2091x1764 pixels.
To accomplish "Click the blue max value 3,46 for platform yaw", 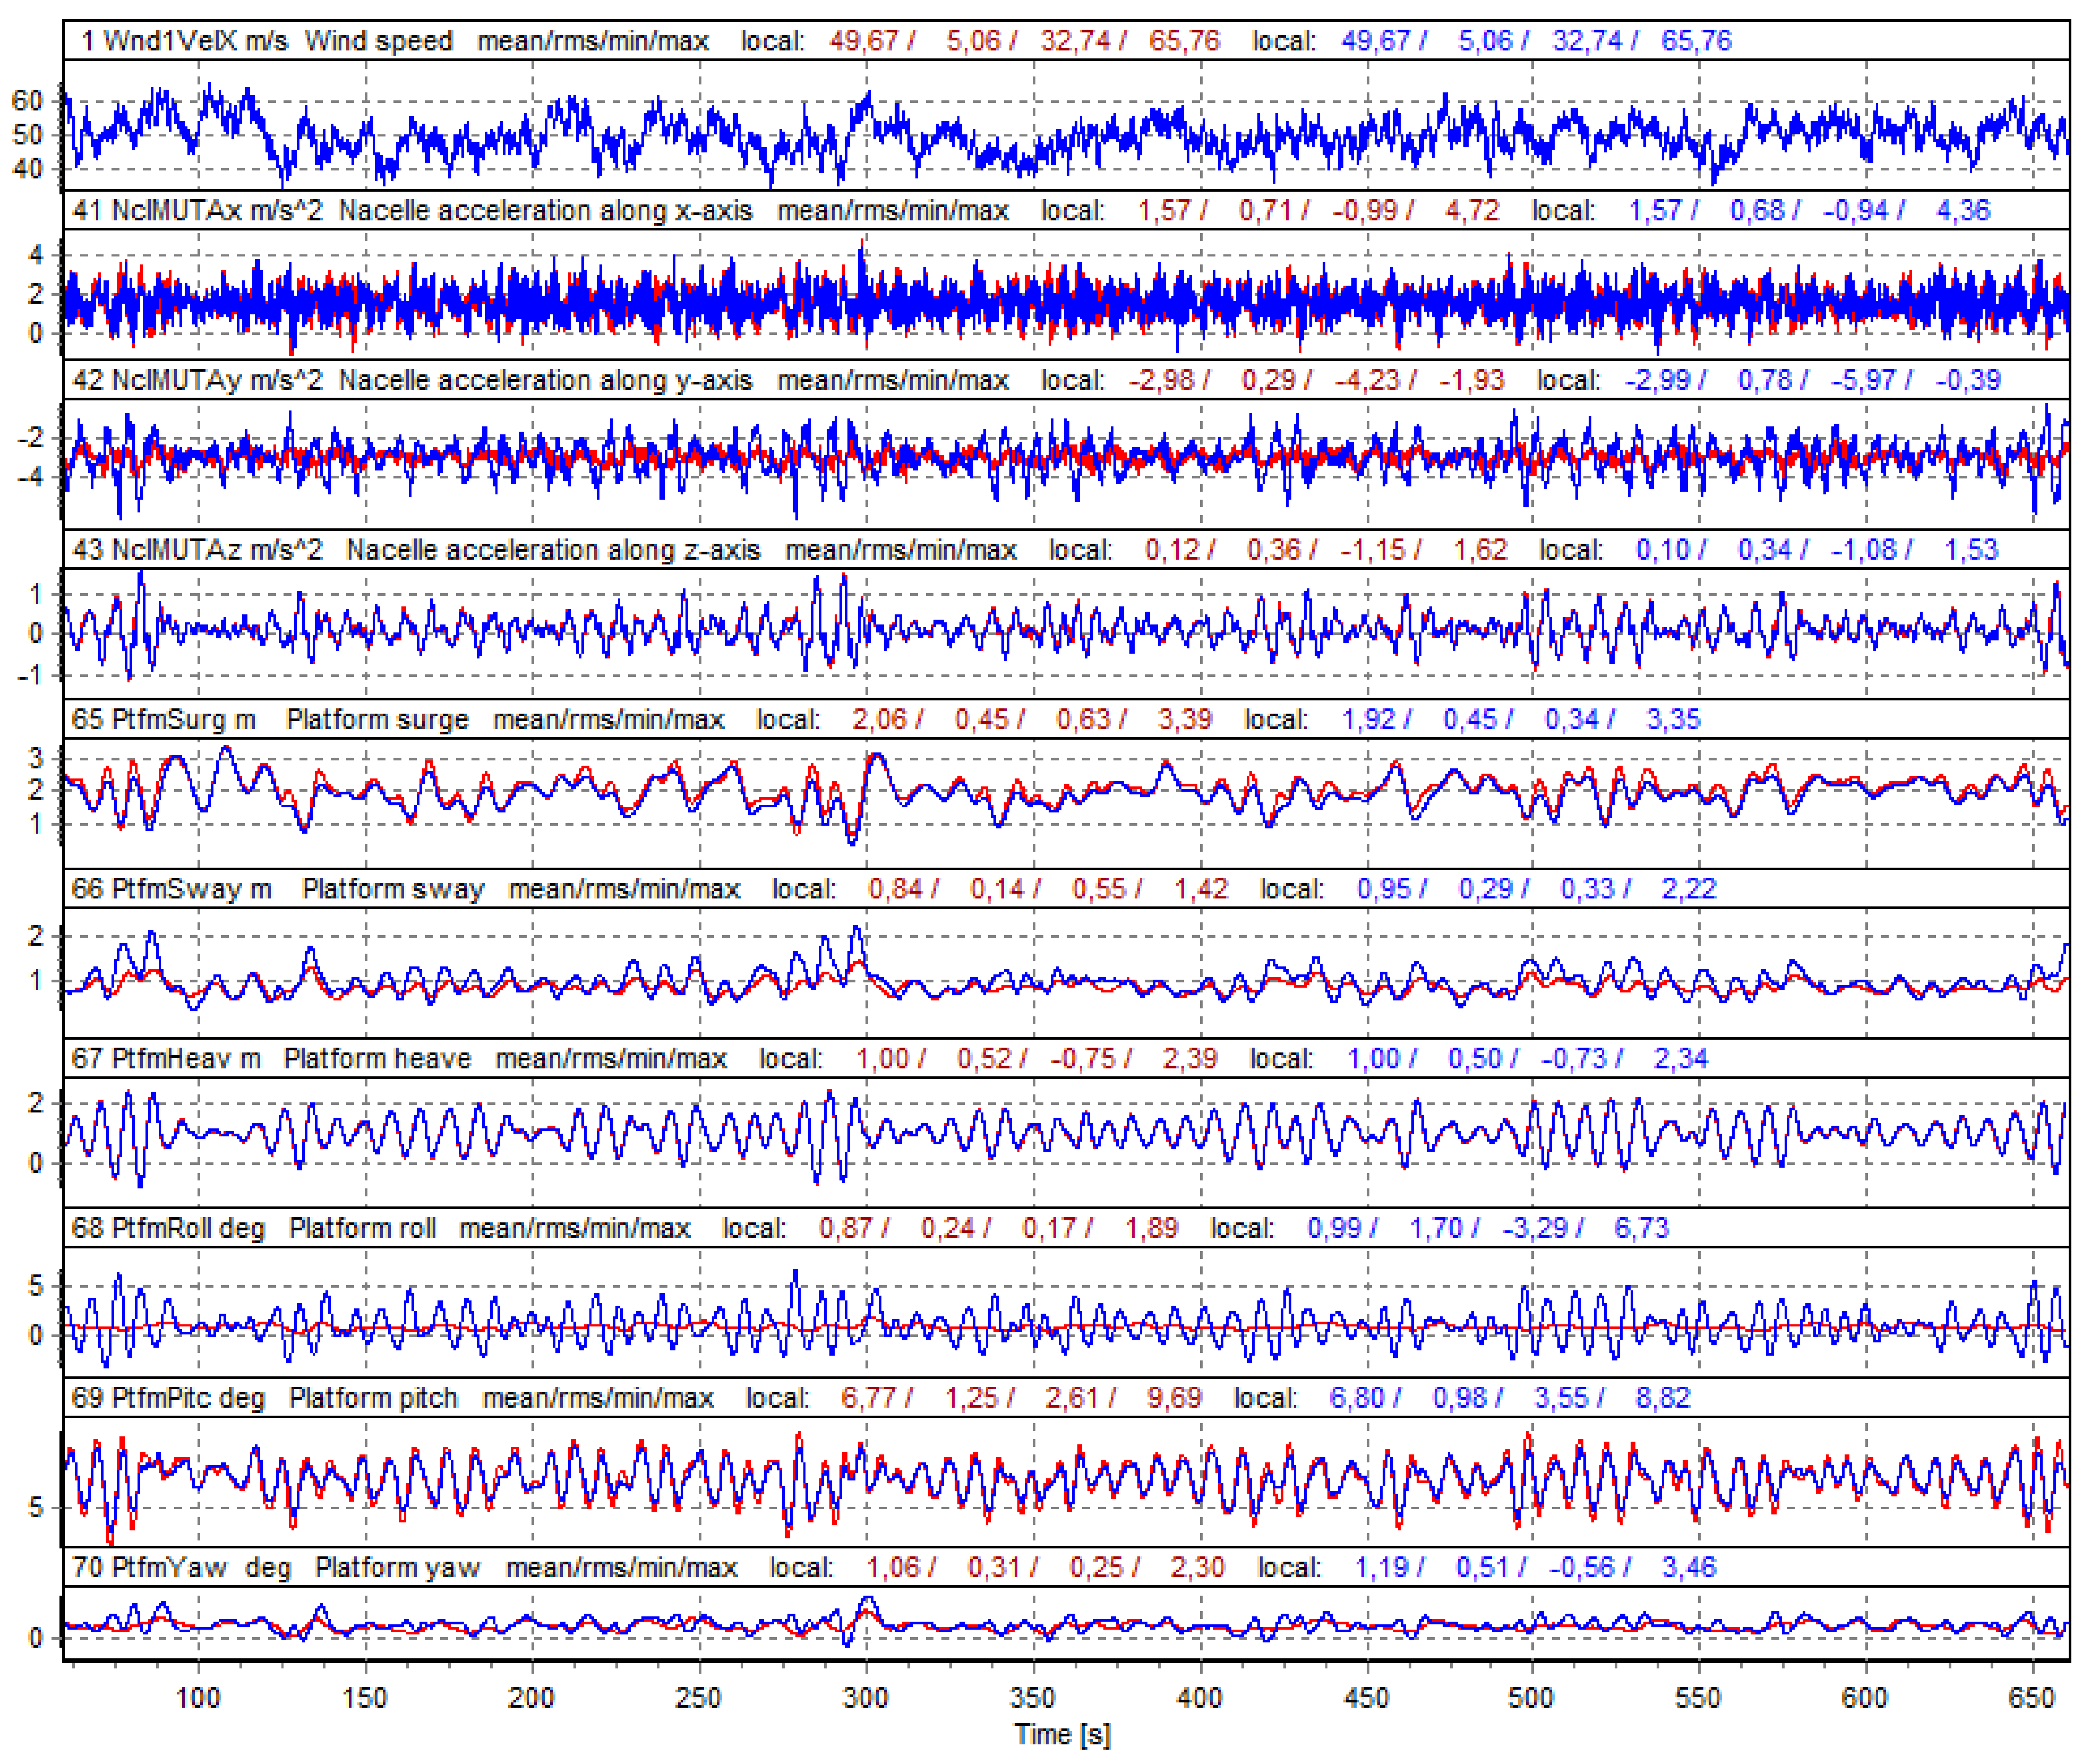I will (x=1689, y=1568).
